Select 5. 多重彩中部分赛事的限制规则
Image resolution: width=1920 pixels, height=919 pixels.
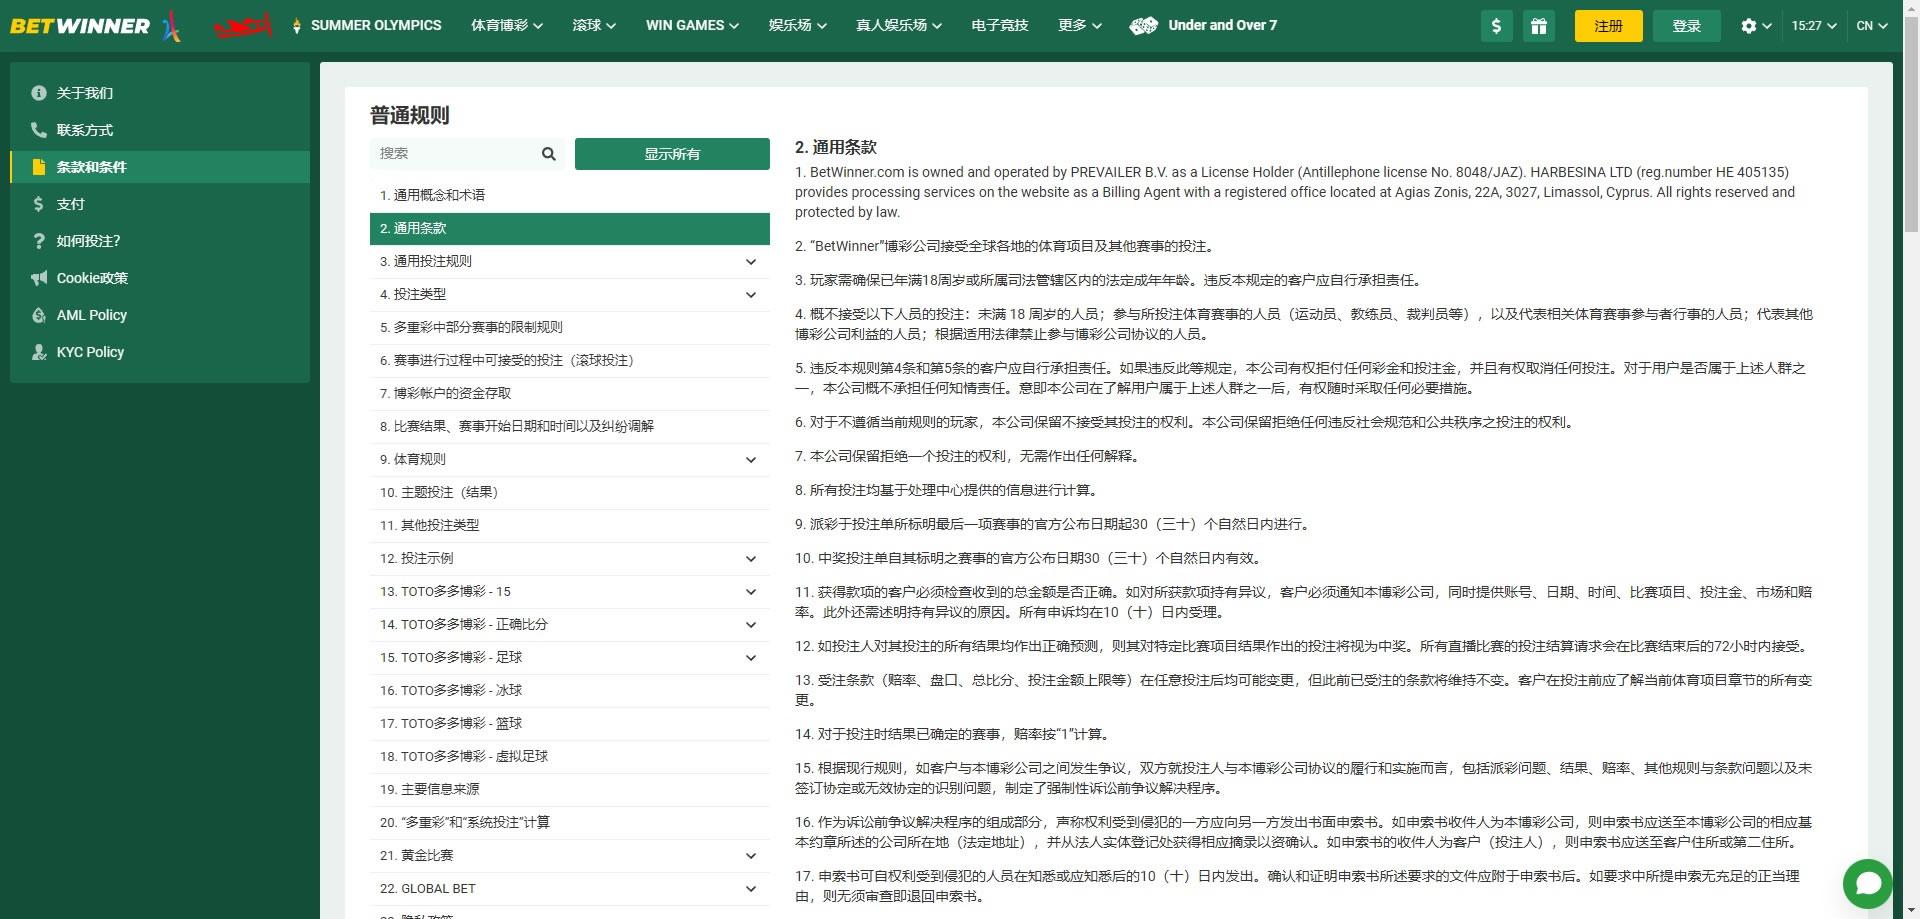(x=570, y=327)
